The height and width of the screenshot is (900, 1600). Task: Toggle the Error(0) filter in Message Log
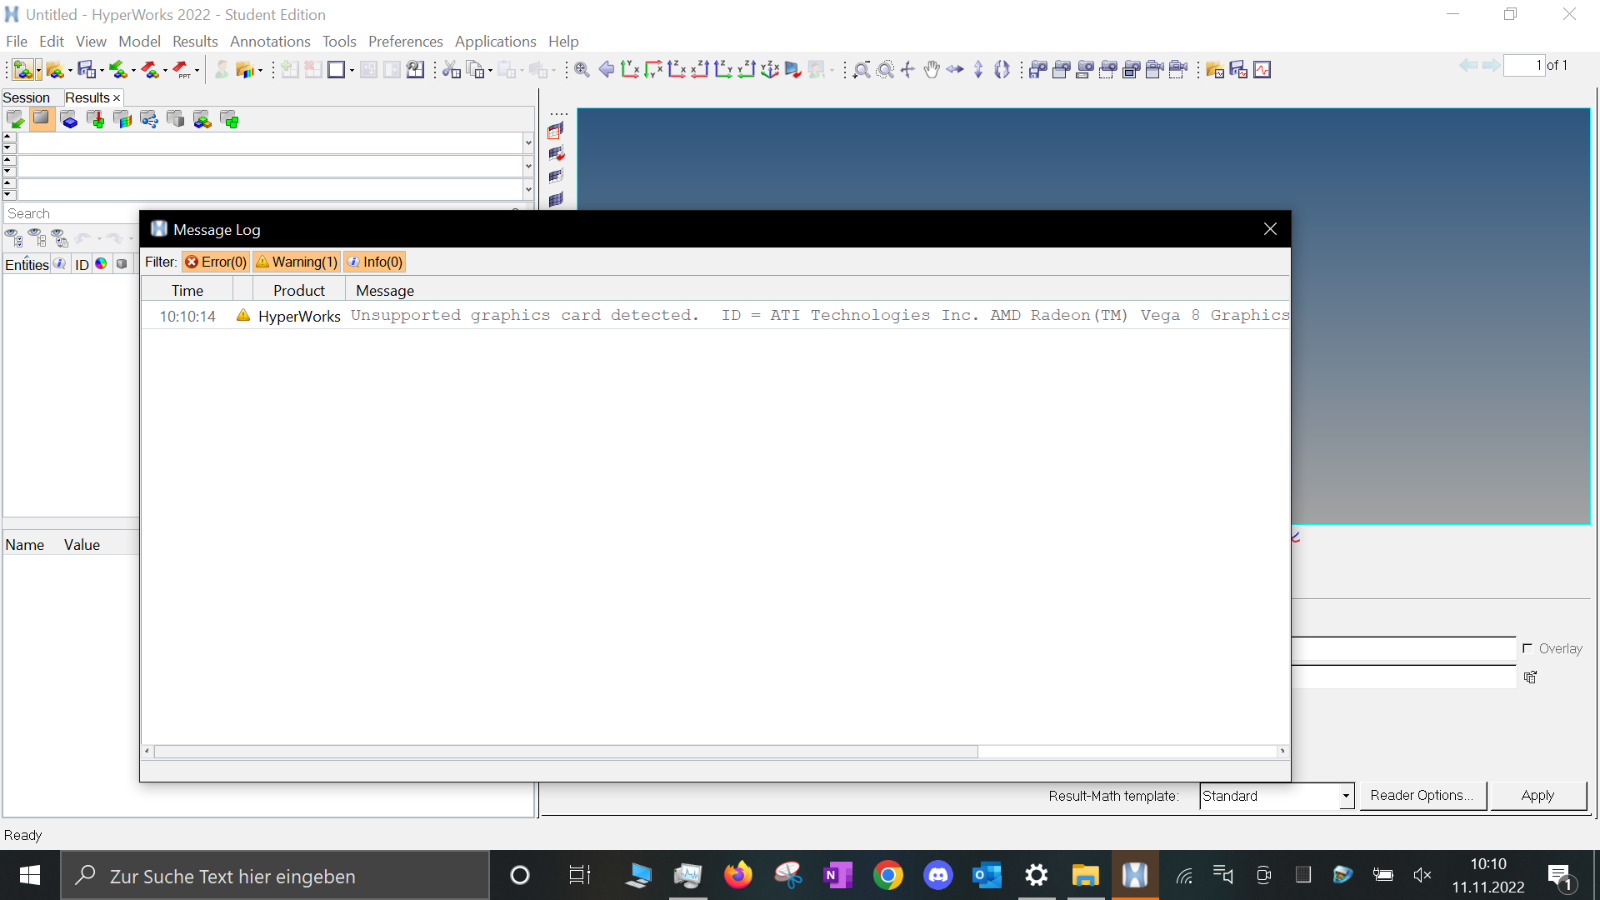[216, 262]
